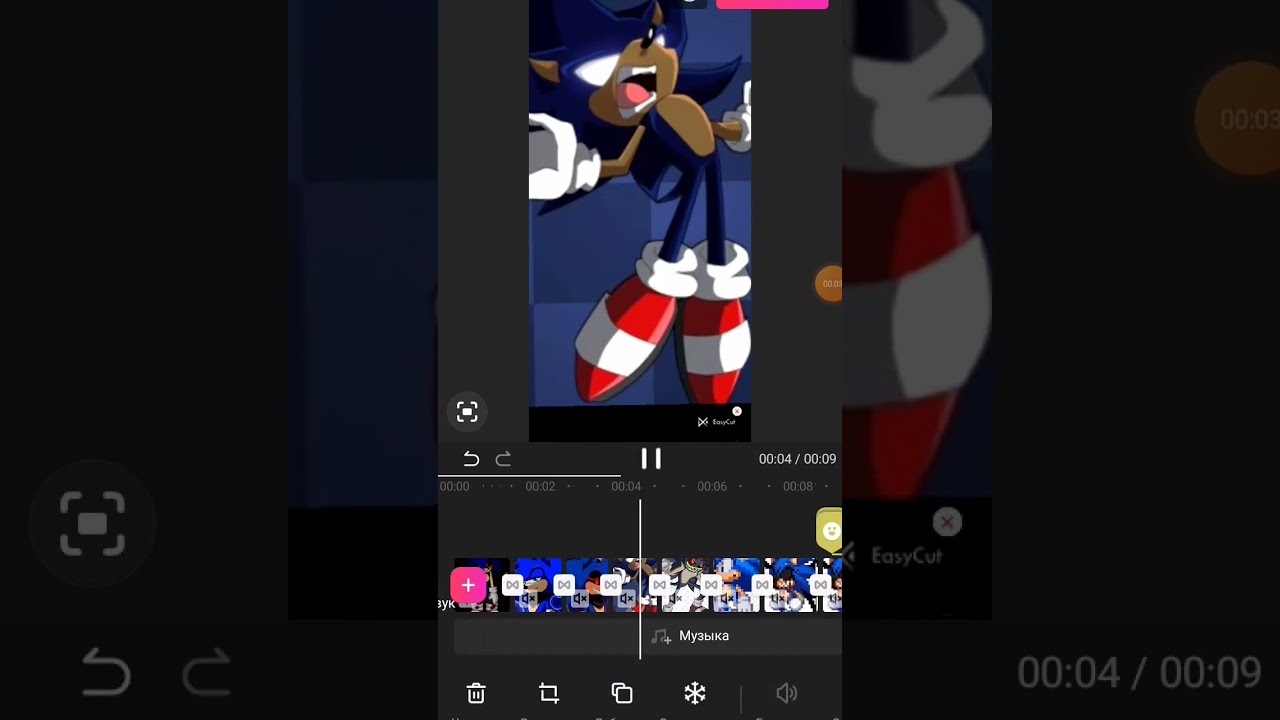
Task: Toggle mute on clip under the playhead
Action: (x=626, y=599)
